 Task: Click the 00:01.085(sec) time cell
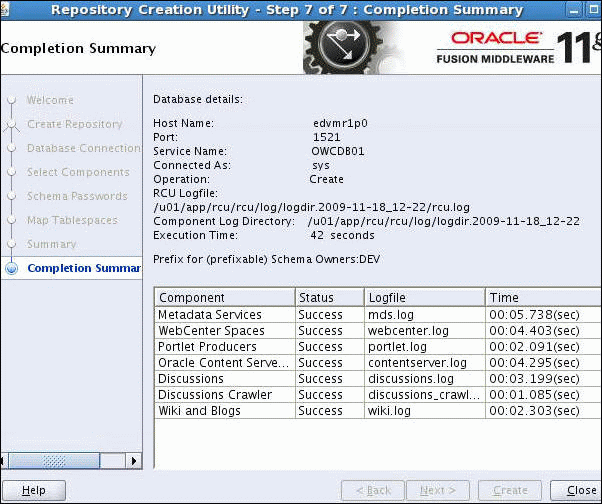click(543, 395)
